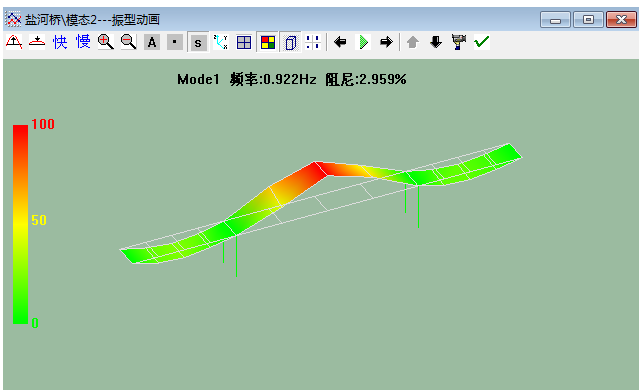
Task: Click the increase amplitude icon
Action: pos(14,42)
